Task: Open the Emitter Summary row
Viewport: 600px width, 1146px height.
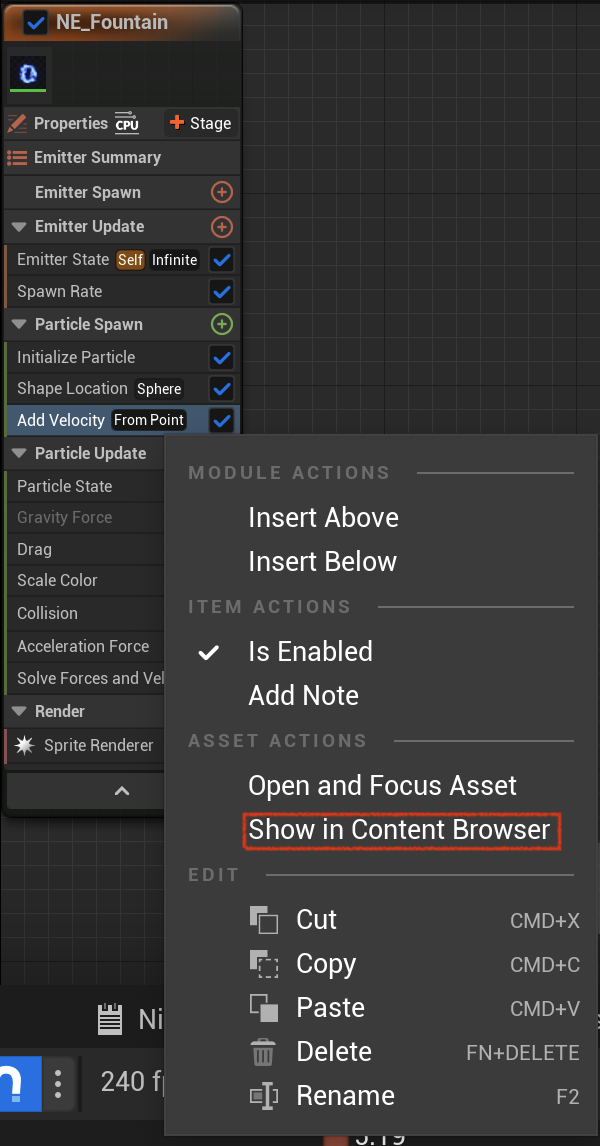Action: (122, 158)
